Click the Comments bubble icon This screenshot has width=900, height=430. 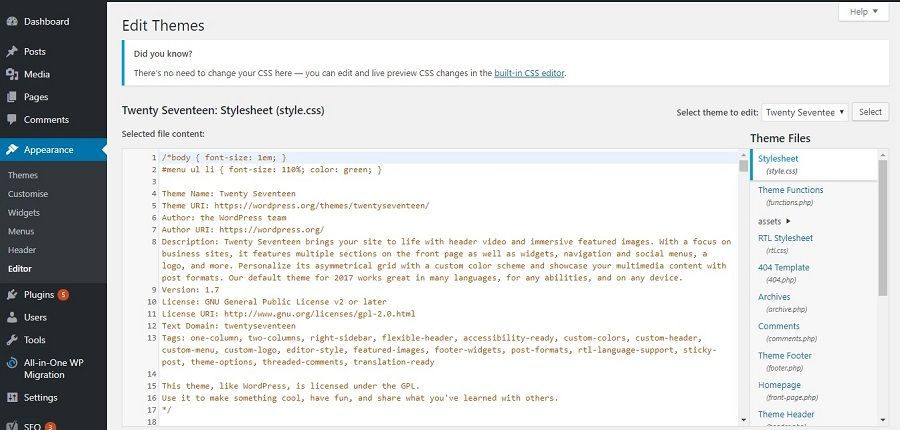point(12,120)
